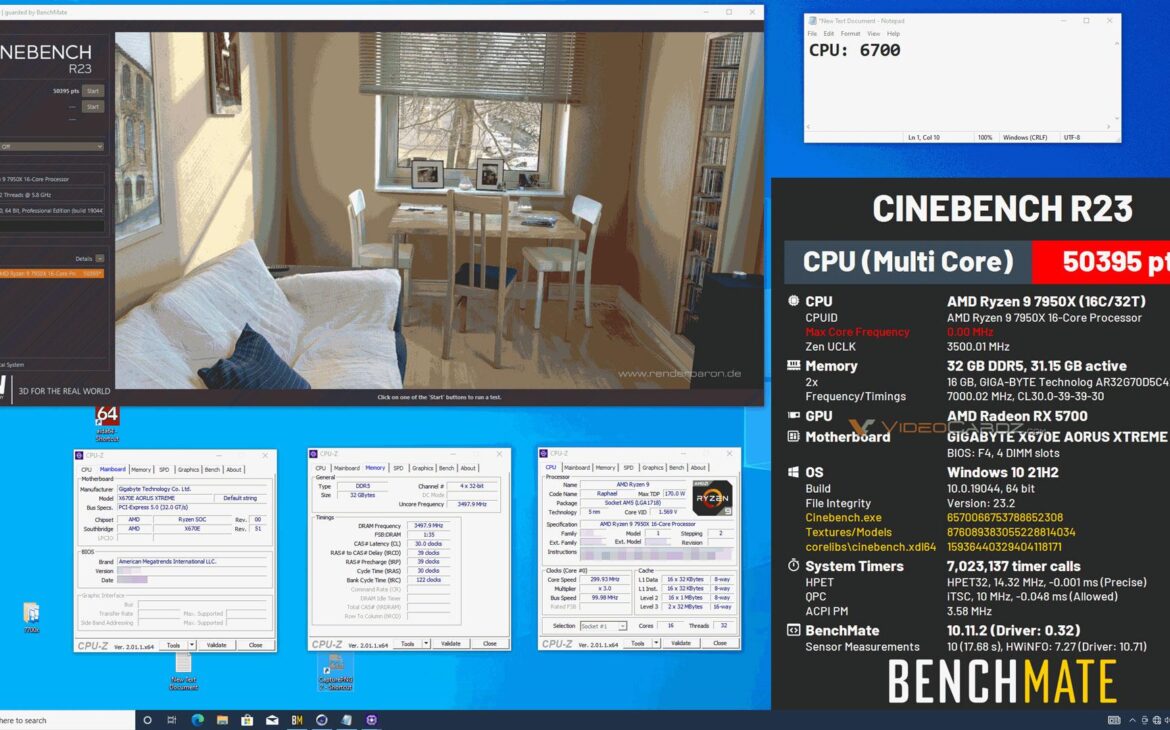Open the Format menu in Notepad
Viewport: 1170px width, 730px height.
tap(851, 33)
